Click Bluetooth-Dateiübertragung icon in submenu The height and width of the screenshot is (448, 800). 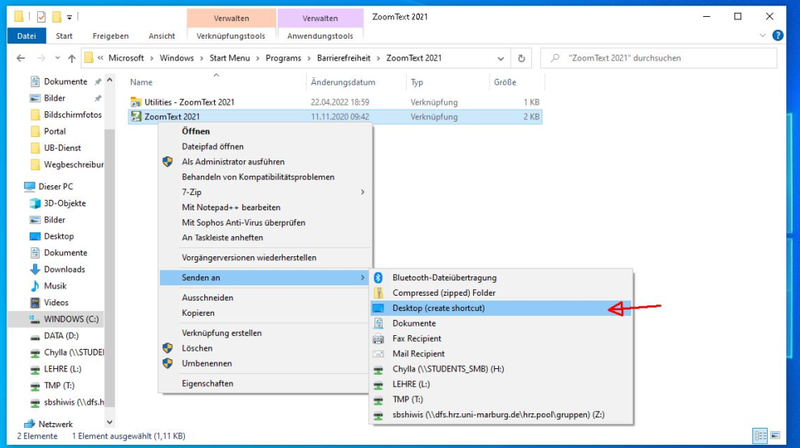point(378,278)
